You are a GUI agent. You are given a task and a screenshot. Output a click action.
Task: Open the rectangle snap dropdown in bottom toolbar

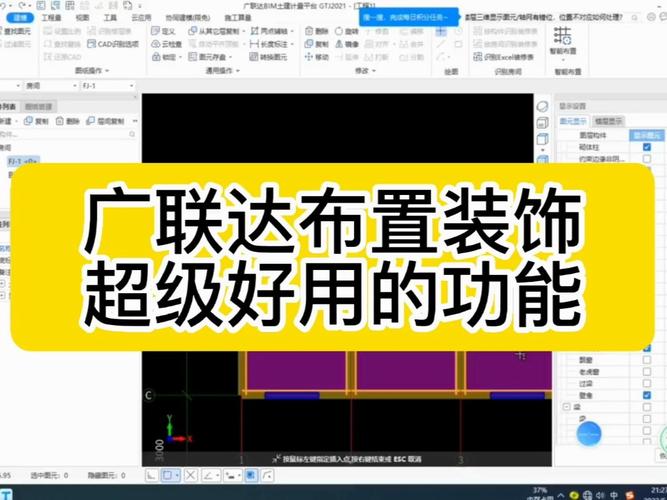tap(177, 475)
